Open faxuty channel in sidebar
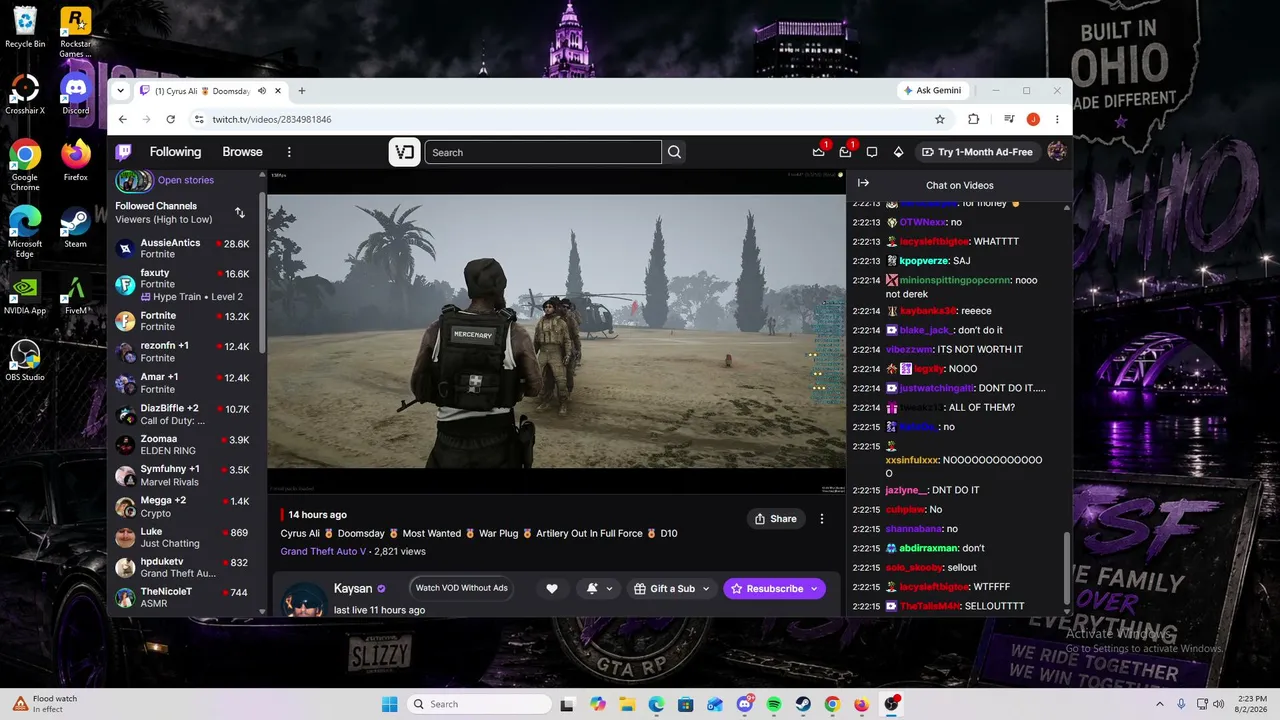The width and height of the screenshot is (1280, 720). pos(186,285)
